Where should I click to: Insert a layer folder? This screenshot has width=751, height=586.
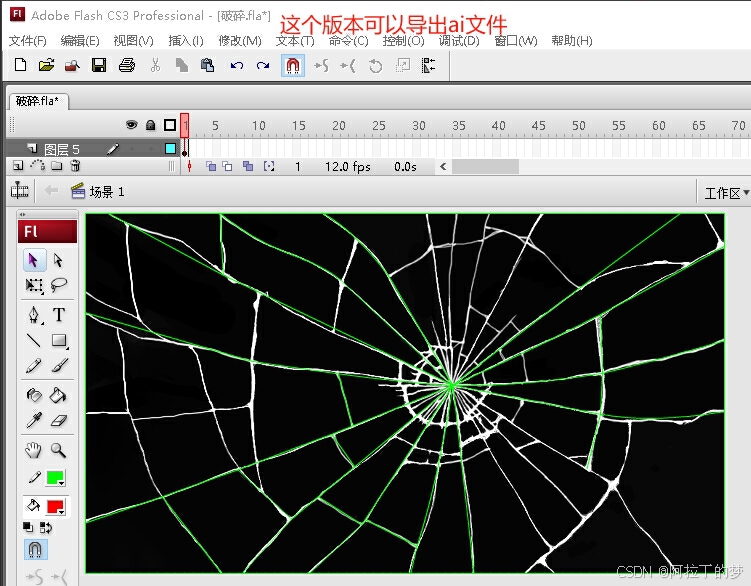pos(57,166)
